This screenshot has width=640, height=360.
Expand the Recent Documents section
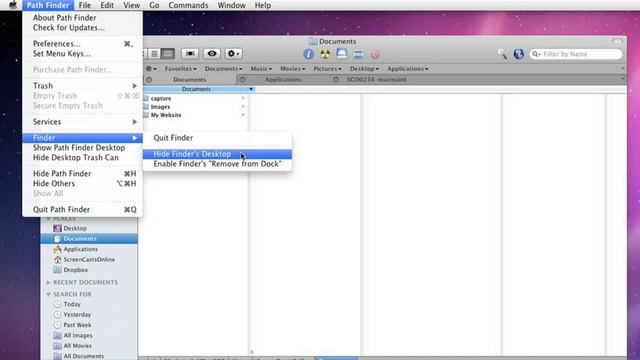[48, 282]
